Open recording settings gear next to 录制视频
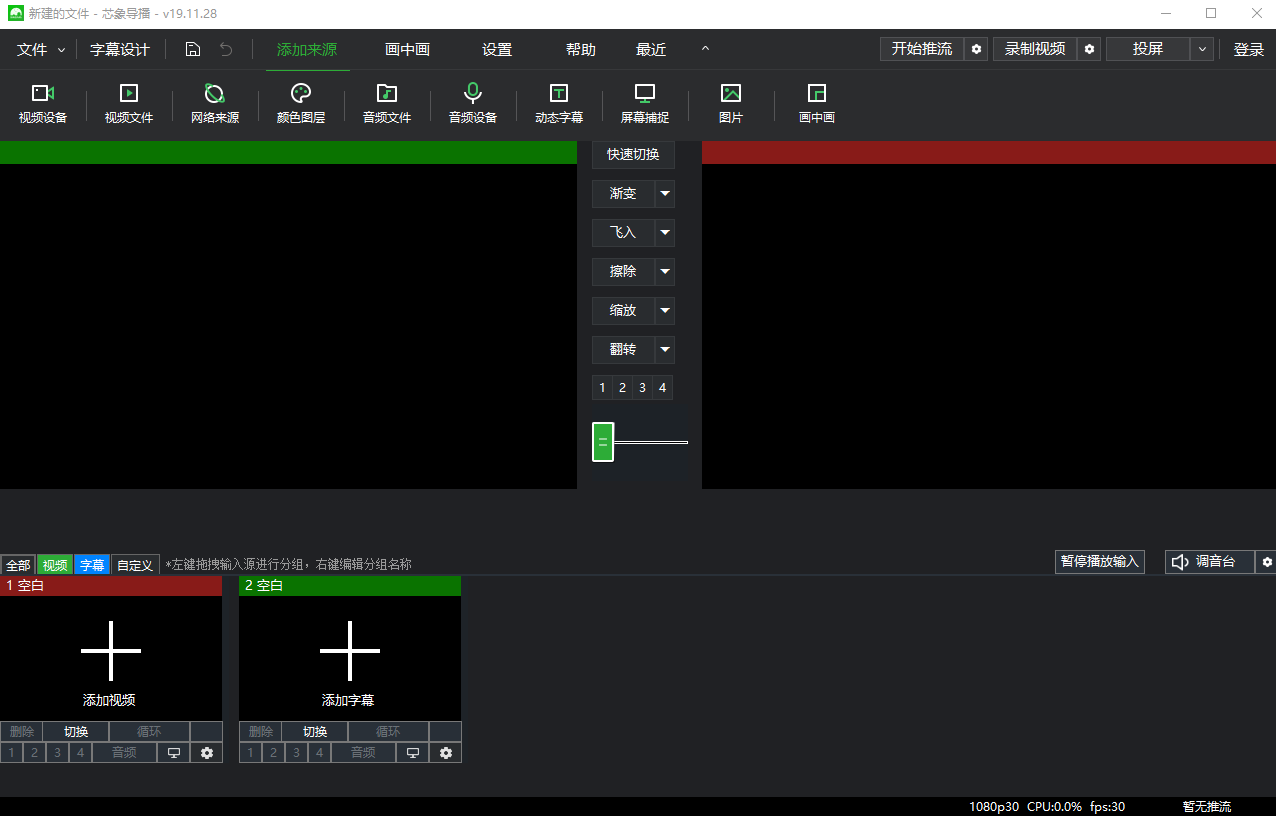Screen dimensions: 1276x816 click(x=1090, y=49)
